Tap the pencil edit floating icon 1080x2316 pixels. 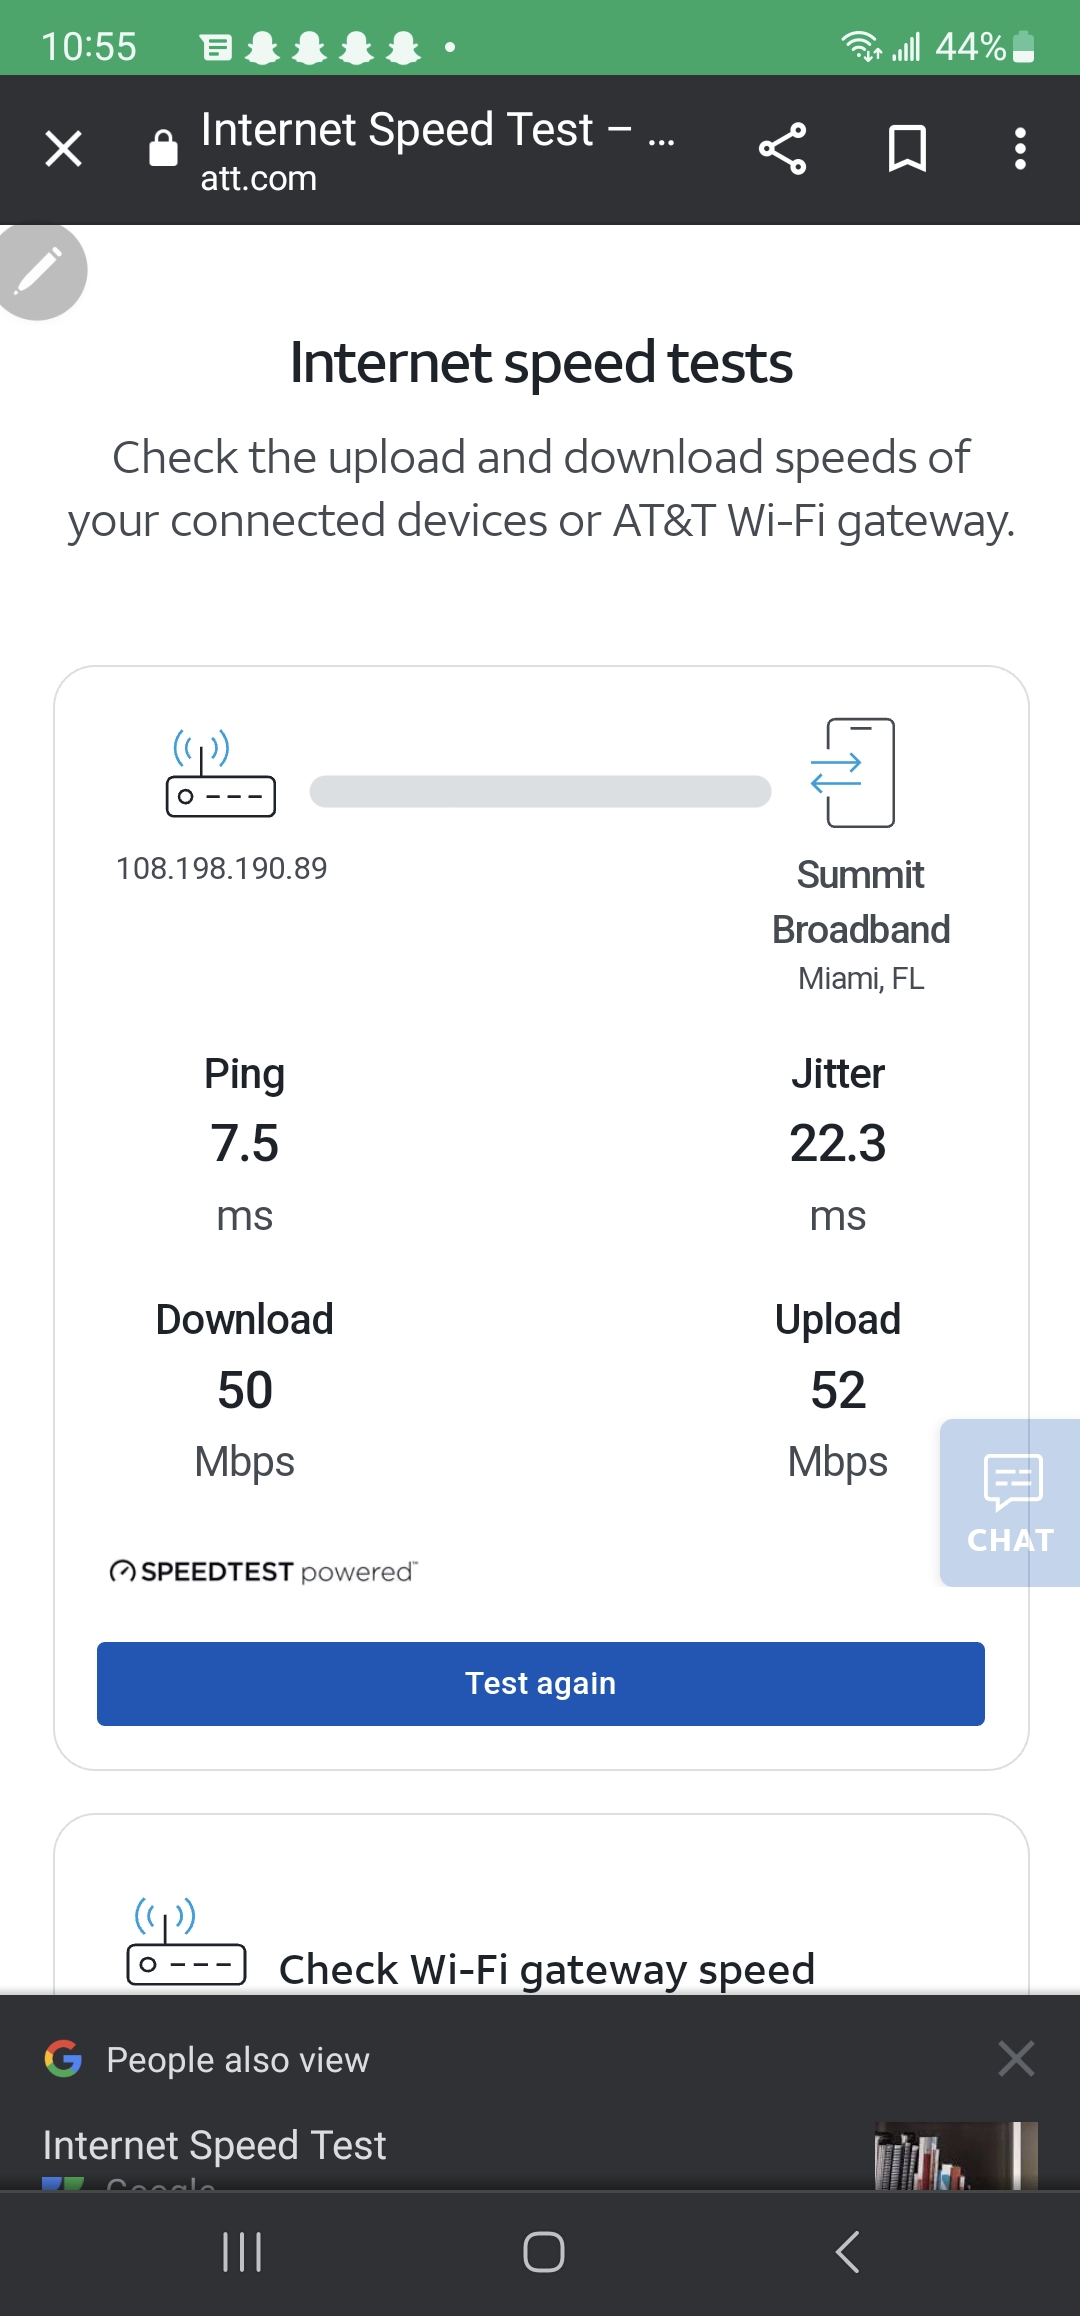click(40, 270)
